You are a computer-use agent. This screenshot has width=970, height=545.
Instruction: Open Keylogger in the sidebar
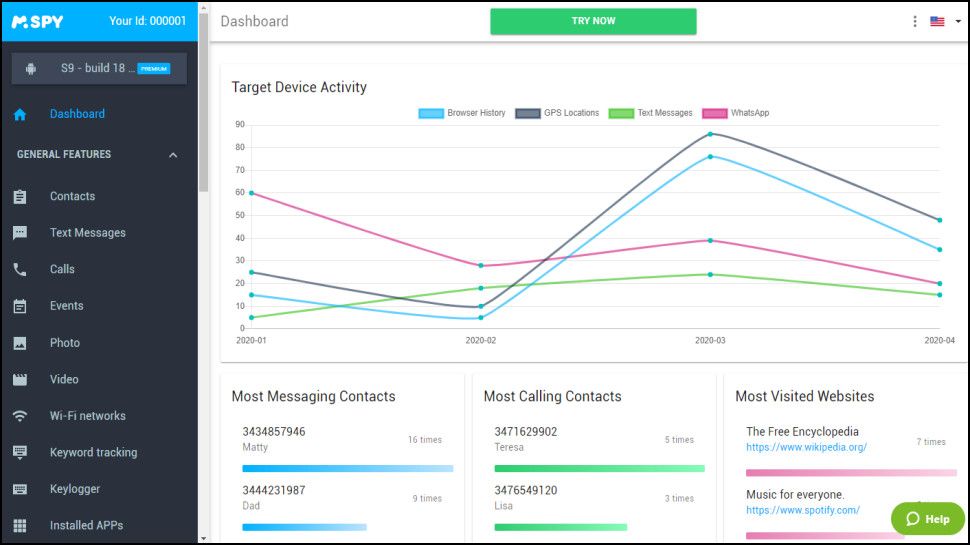[75, 489]
